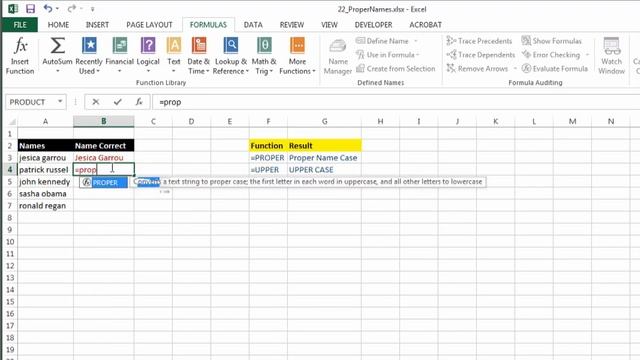Expand the Name Box dropdown
The width and height of the screenshot is (640, 360).
[x=60, y=102]
